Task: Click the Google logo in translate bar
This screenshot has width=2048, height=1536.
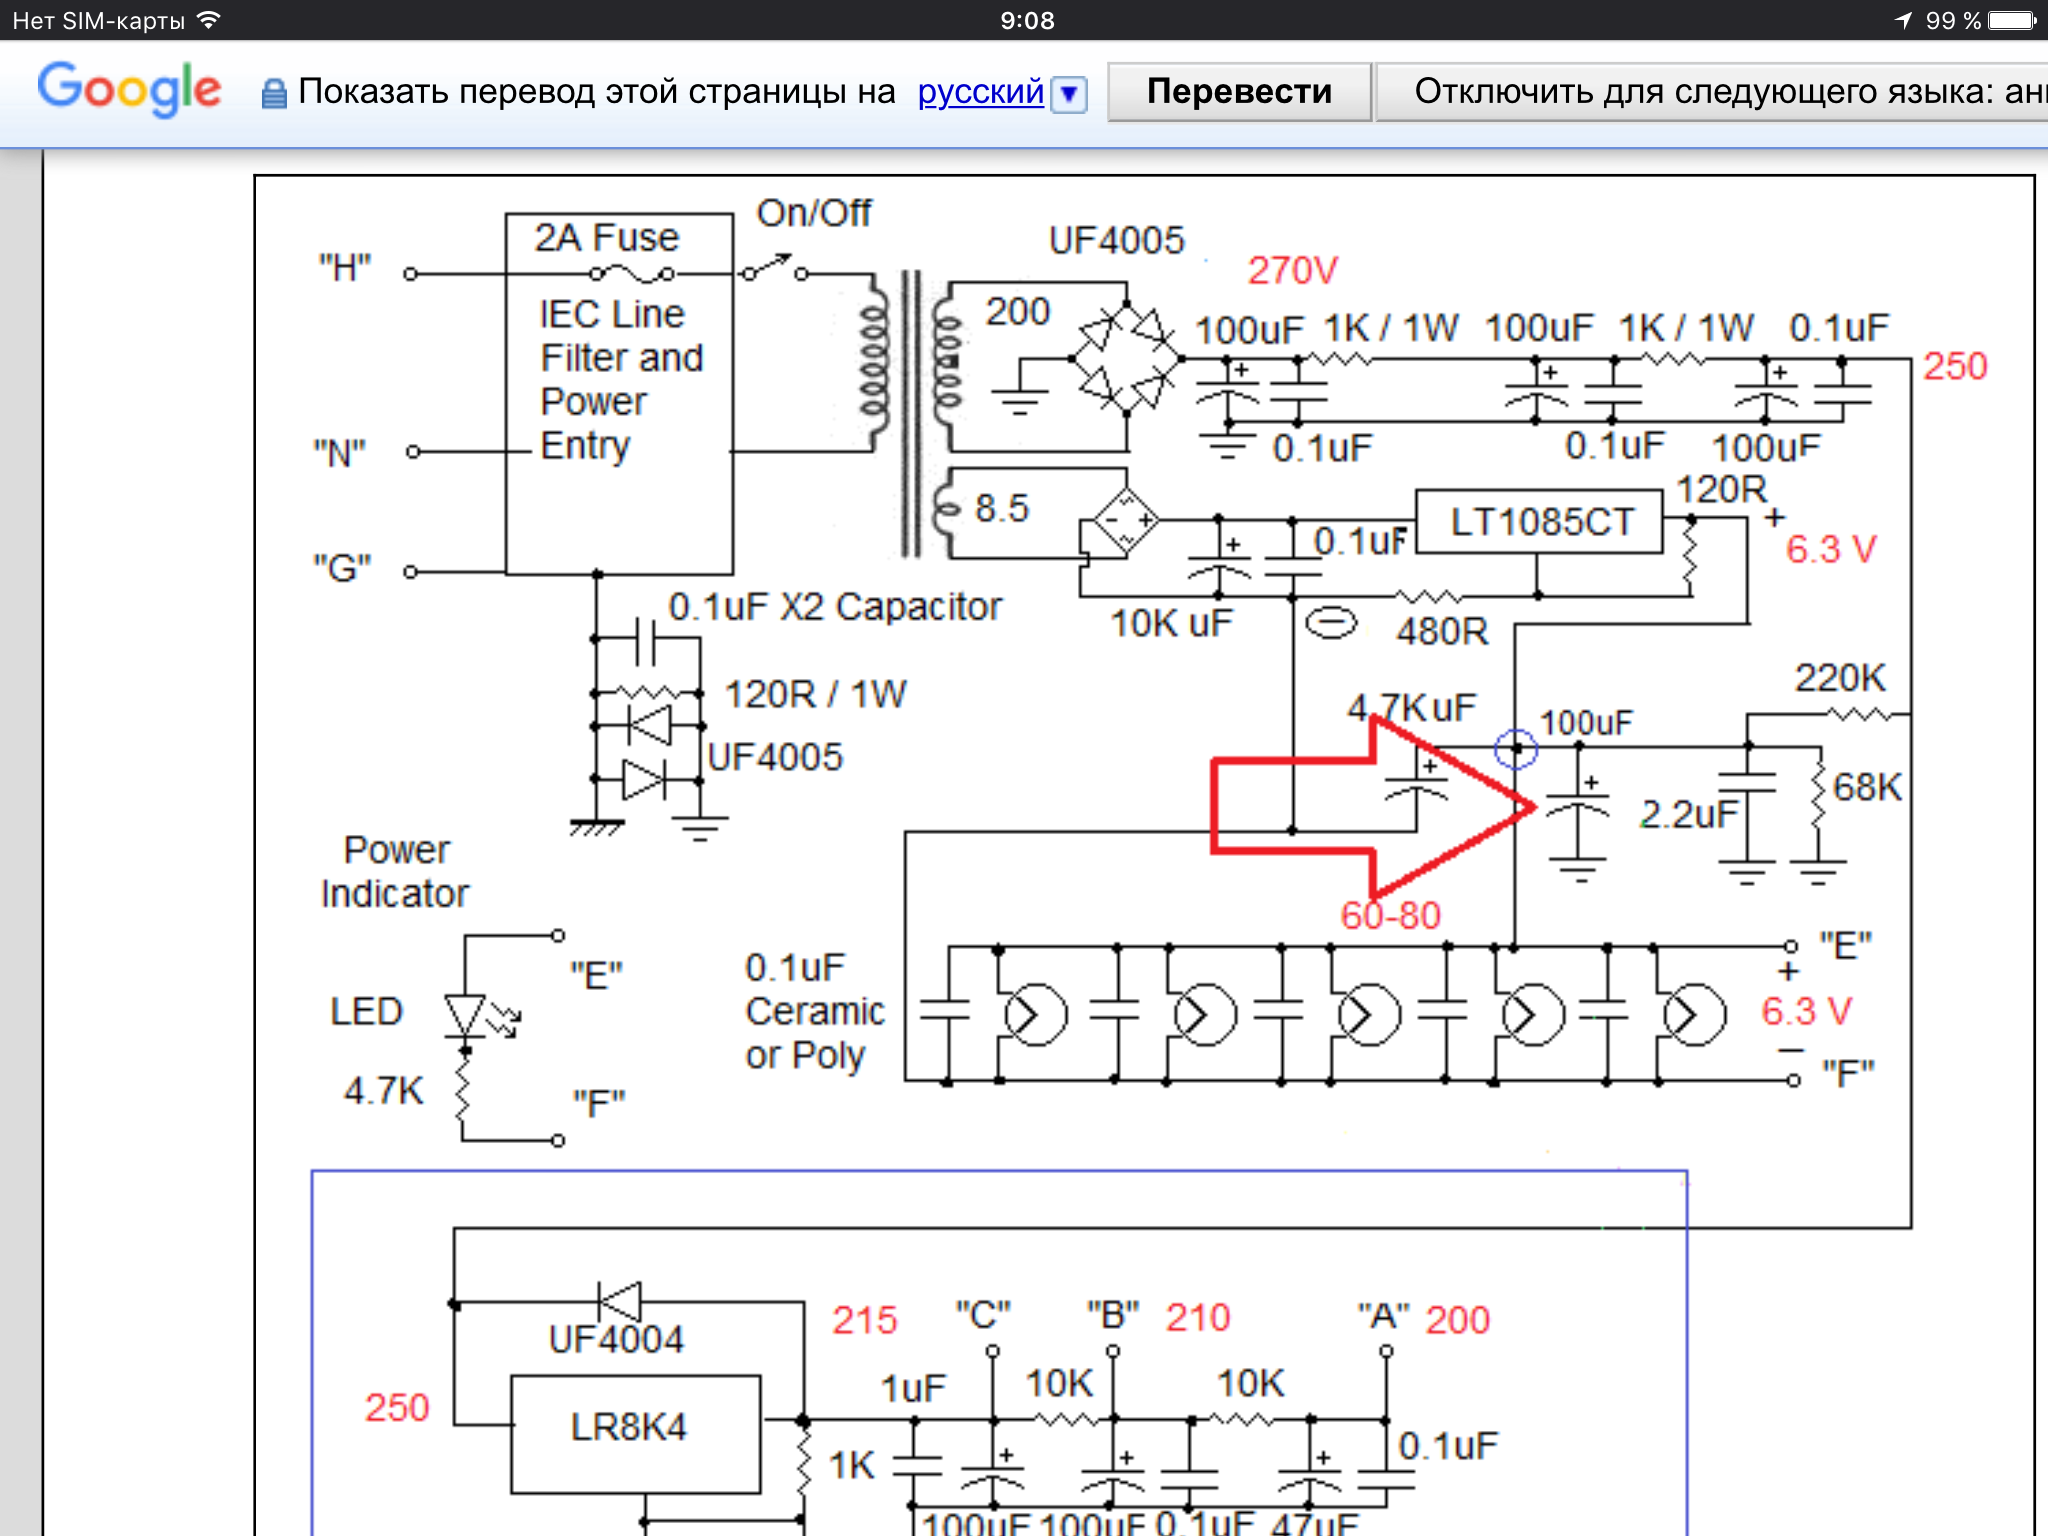Action: point(129,90)
